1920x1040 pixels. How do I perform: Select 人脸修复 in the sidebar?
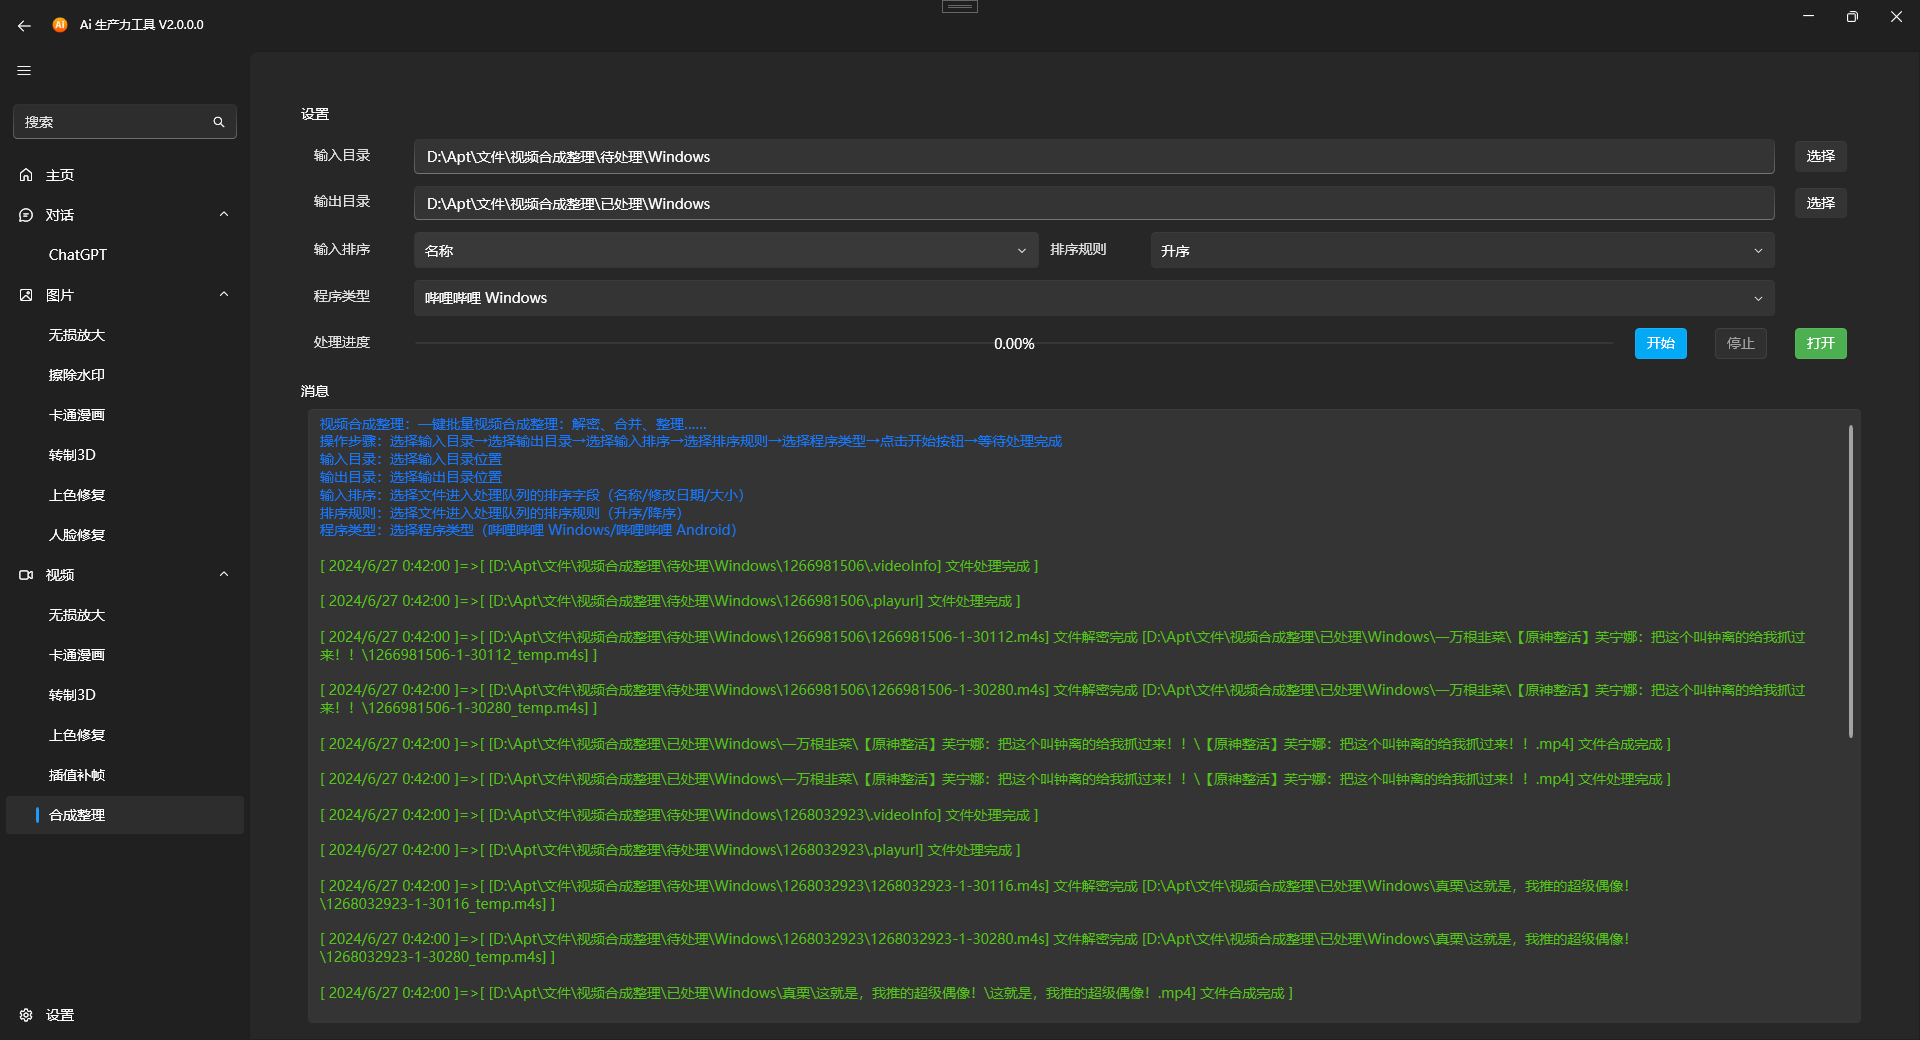click(x=125, y=535)
